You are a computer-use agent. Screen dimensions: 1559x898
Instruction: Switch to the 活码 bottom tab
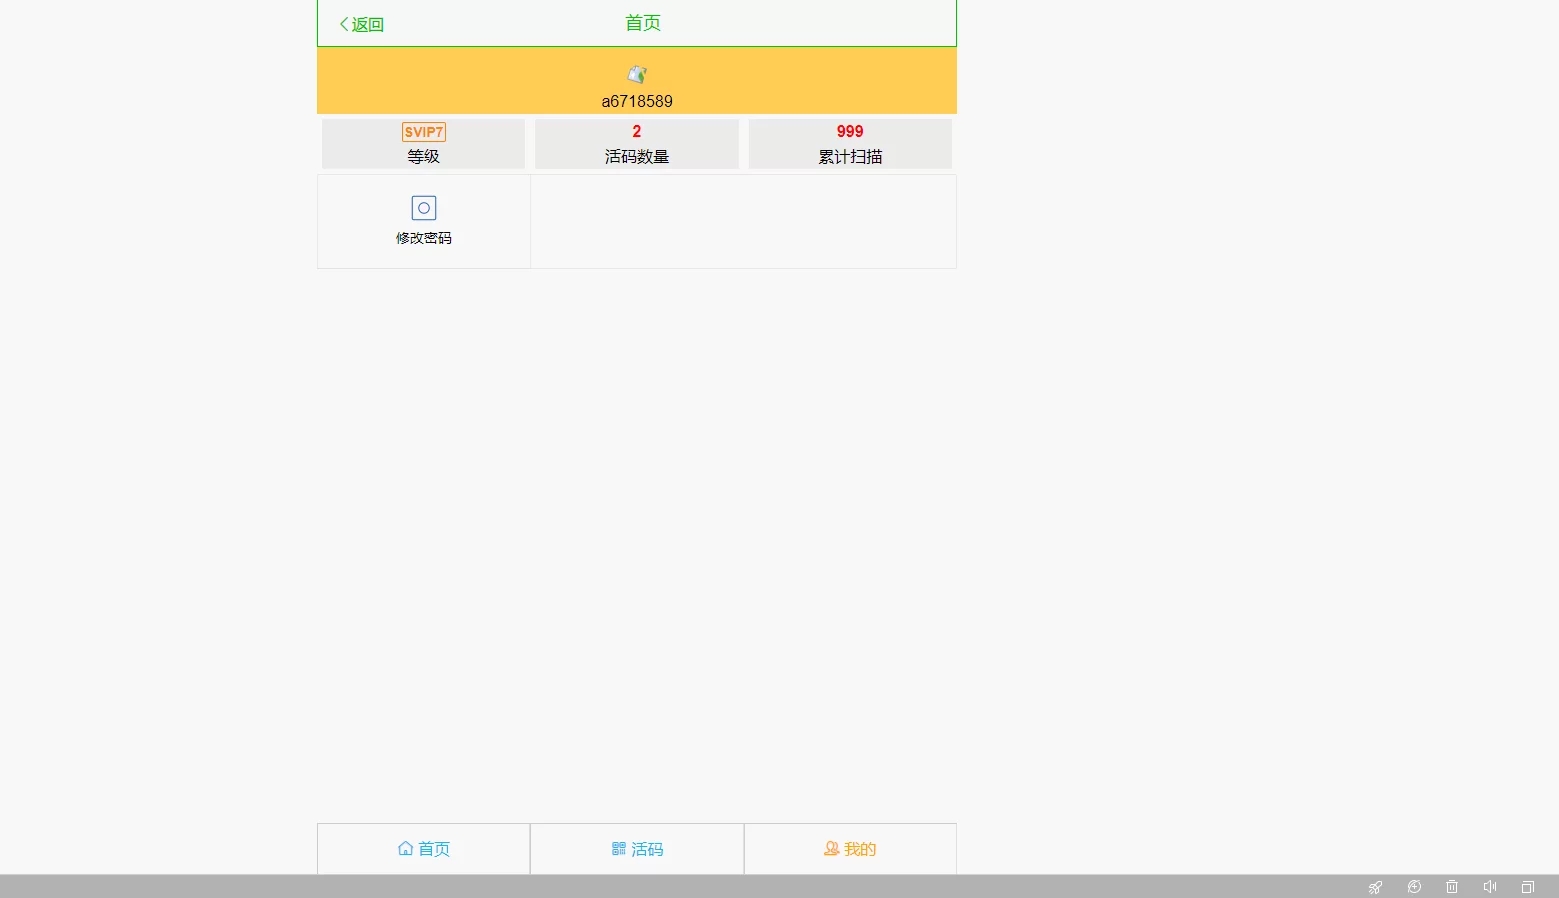(x=637, y=849)
